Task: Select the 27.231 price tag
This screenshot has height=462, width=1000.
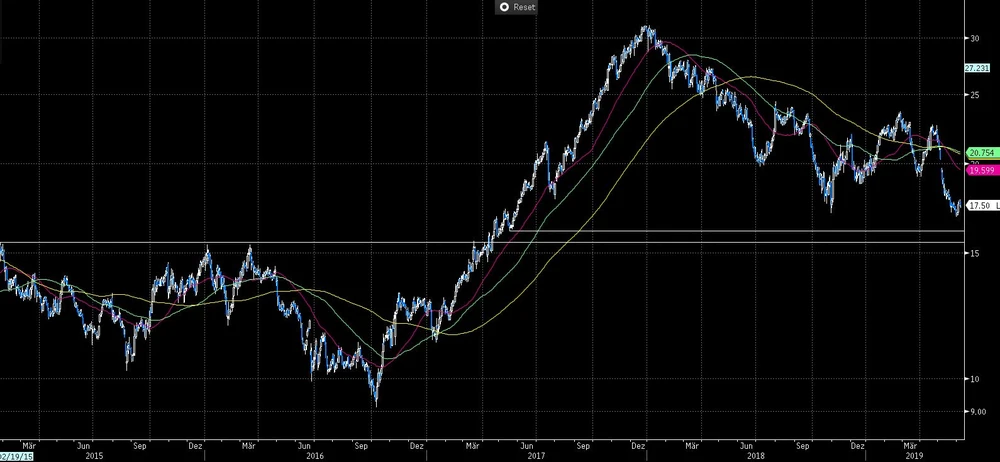Action: [x=976, y=68]
